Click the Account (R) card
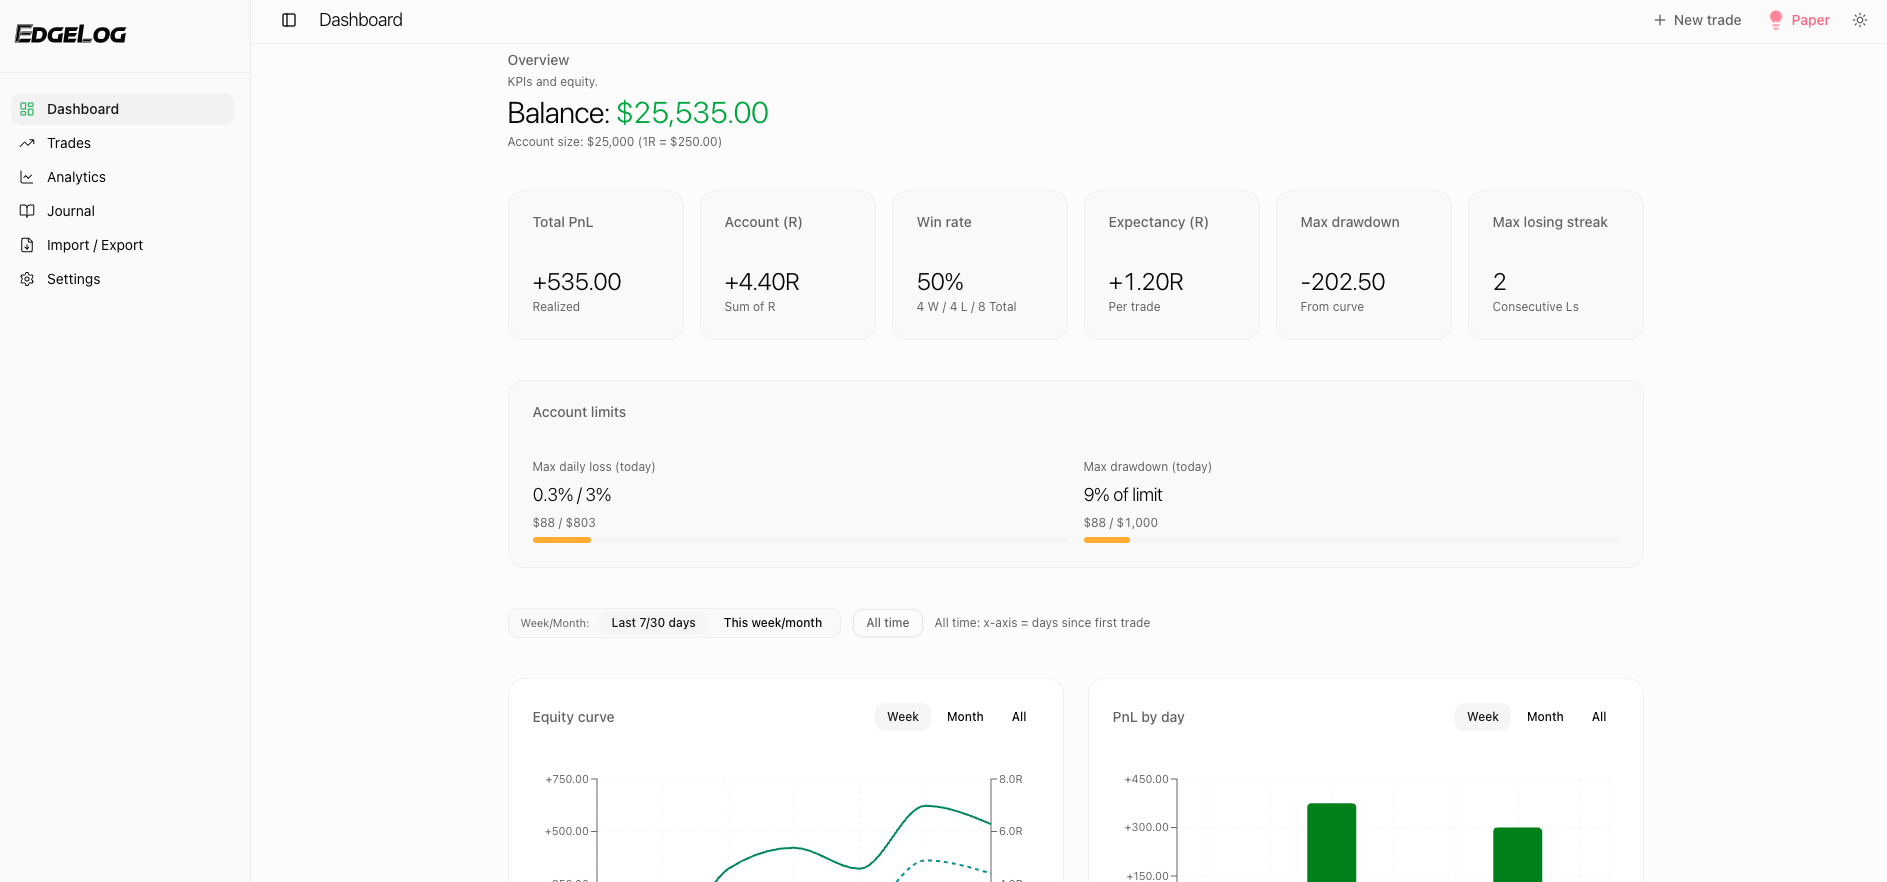This screenshot has height=882, width=1887. point(788,265)
